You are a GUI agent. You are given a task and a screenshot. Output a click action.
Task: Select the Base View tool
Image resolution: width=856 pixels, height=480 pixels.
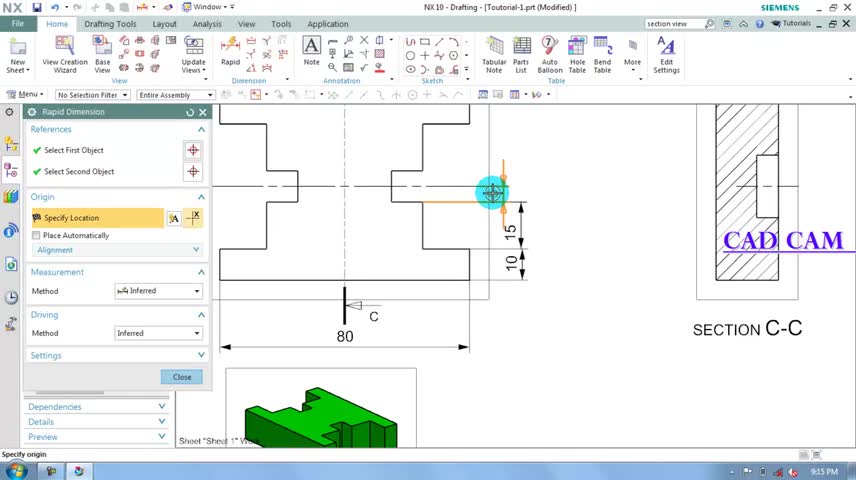pos(102,55)
